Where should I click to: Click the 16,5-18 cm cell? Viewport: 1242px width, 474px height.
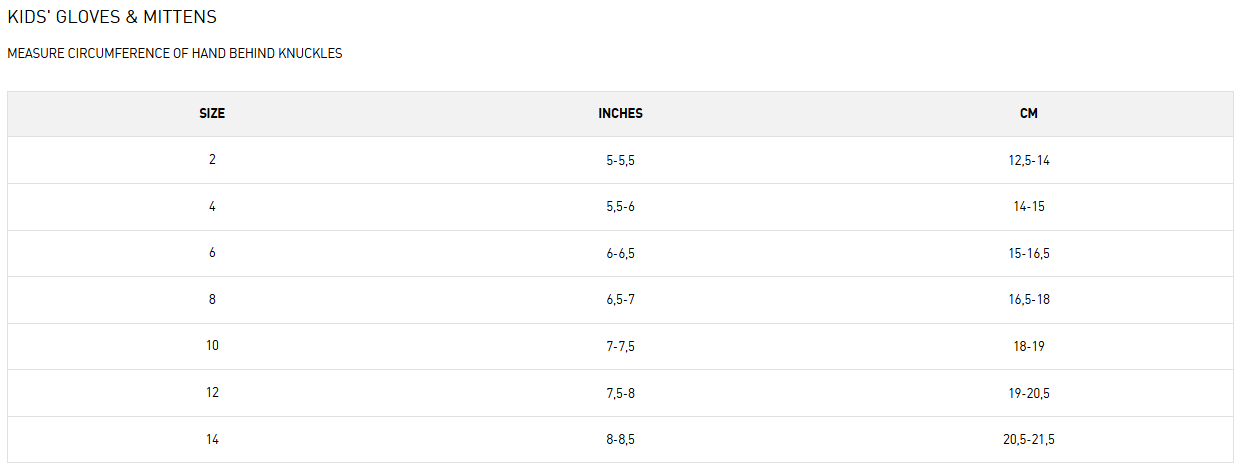coord(1029,300)
